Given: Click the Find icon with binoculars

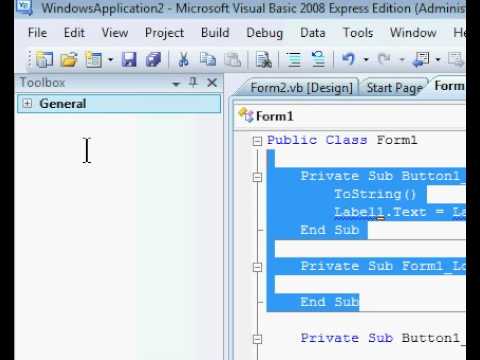Looking at the screenshot, I should pyautogui.click(x=263, y=60).
